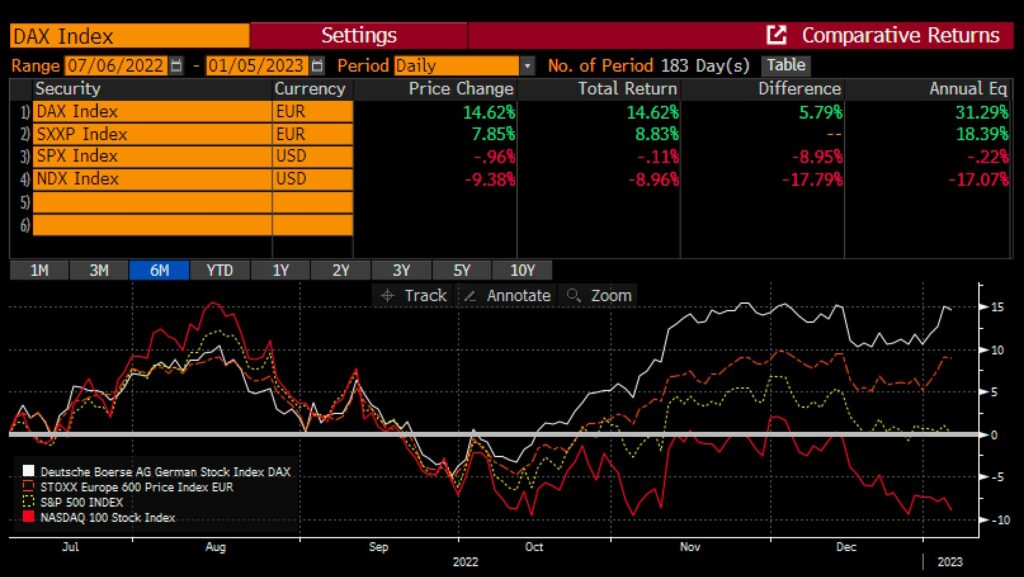Click DAX difference value 5.79%
Viewport: 1024px width, 577px height.
pos(821,112)
